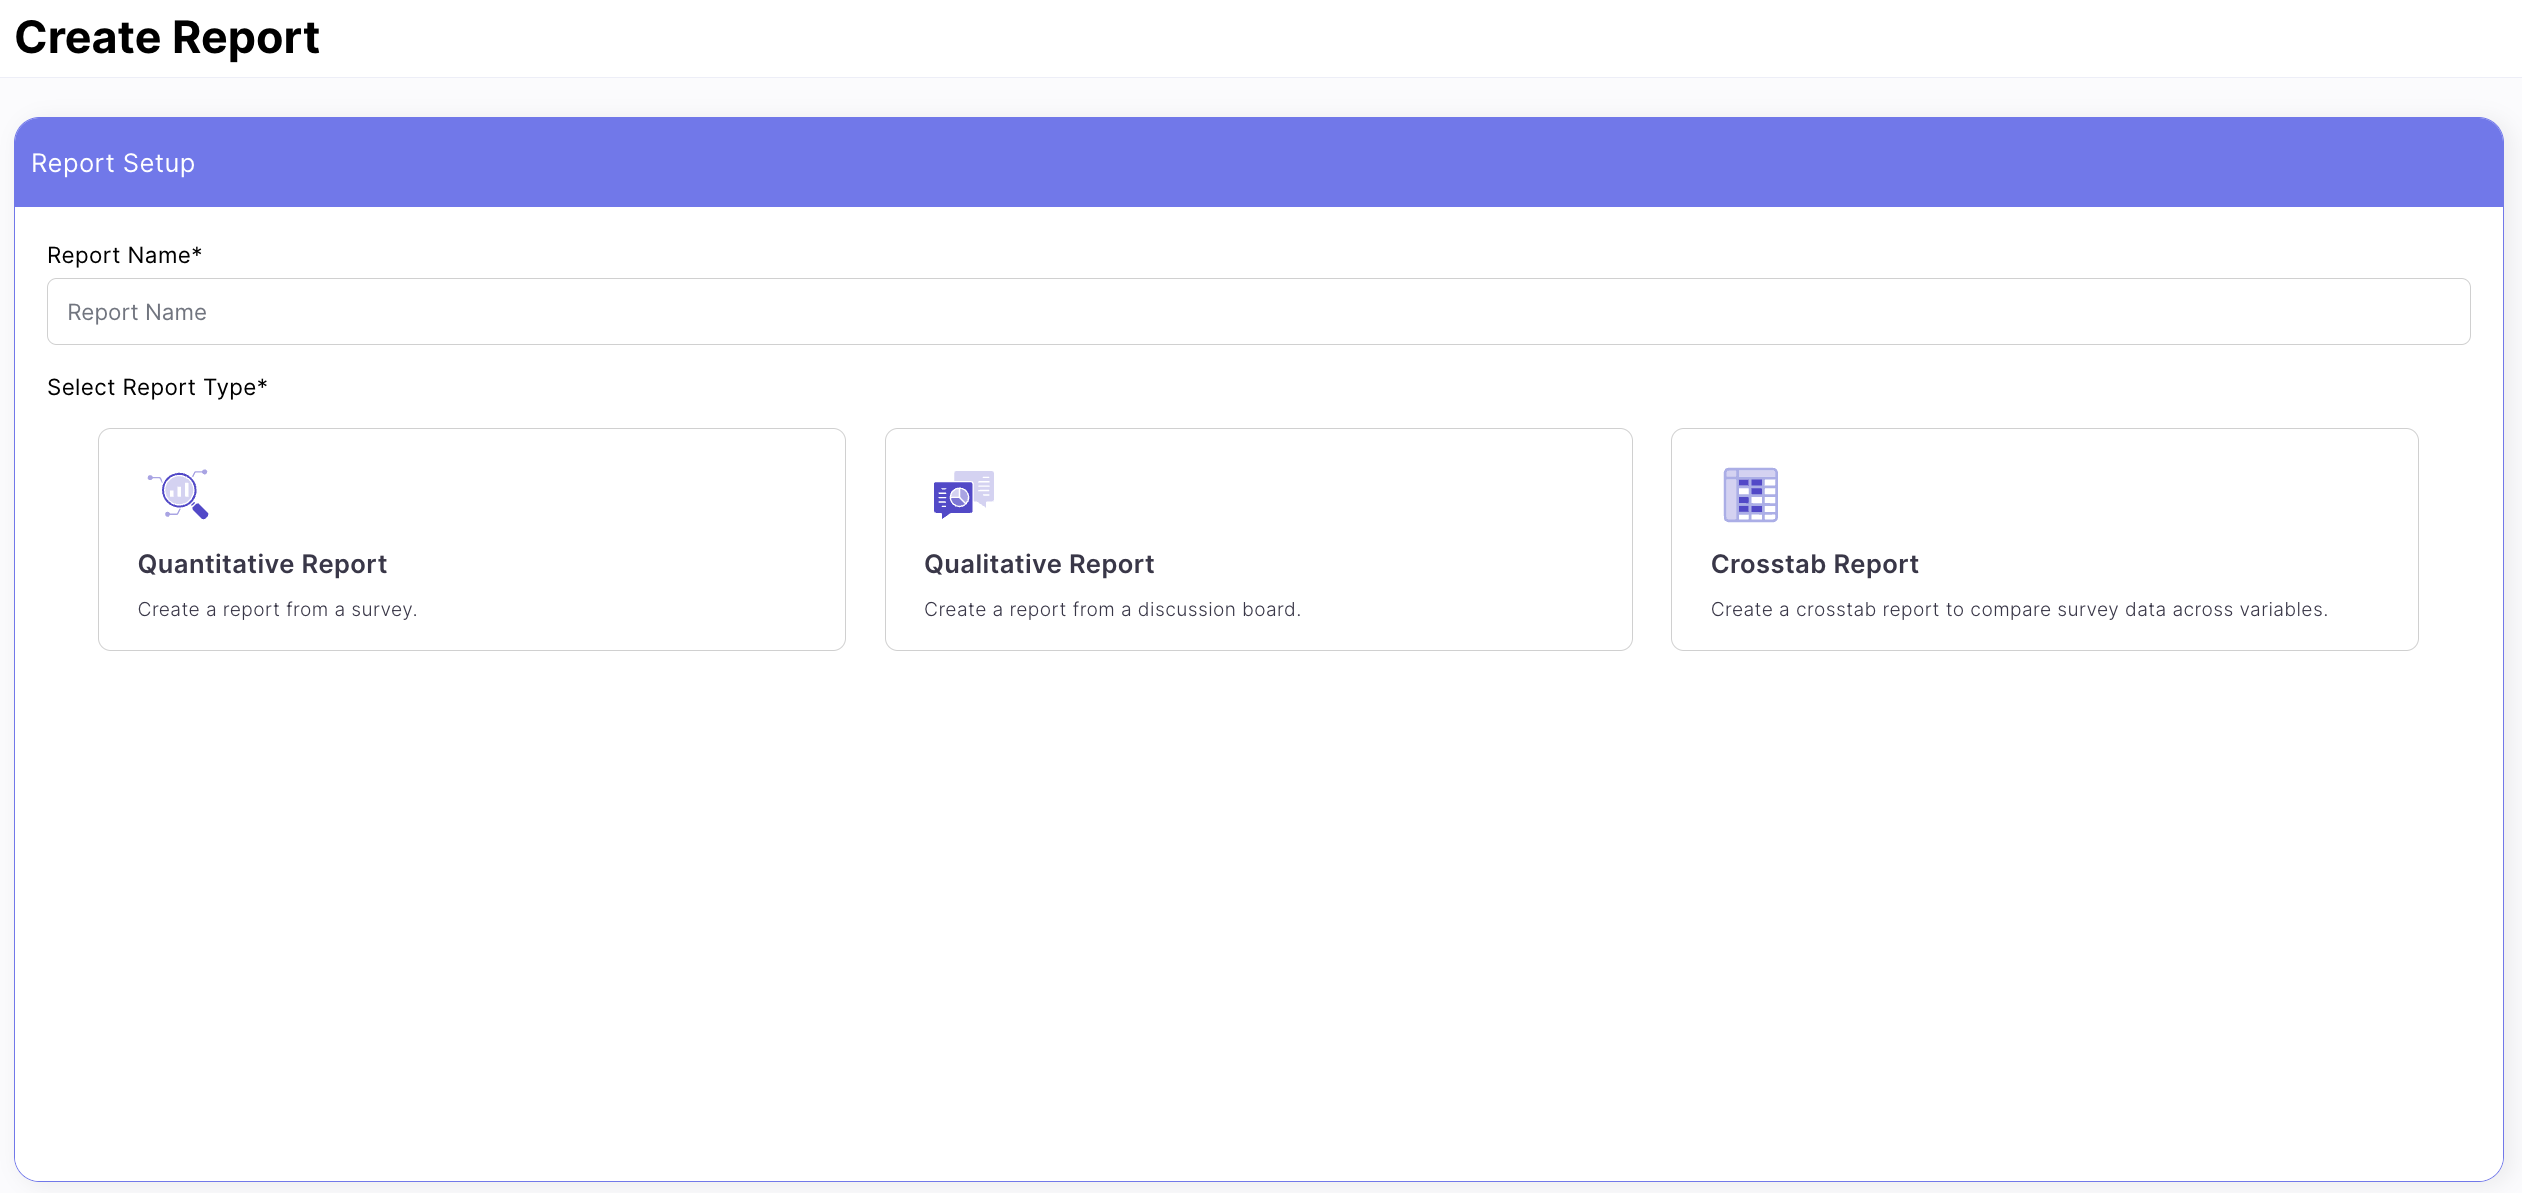The width and height of the screenshot is (2522, 1193).
Task: Choose the Crosstab Report option
Action: 2044,540
